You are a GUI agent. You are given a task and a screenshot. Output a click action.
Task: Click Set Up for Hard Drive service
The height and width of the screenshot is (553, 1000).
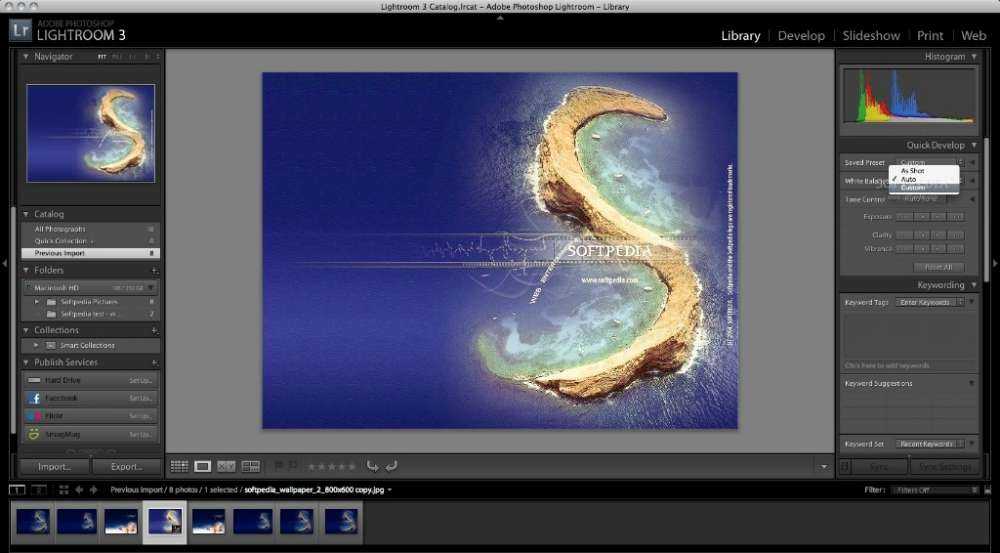pos(140,380)
